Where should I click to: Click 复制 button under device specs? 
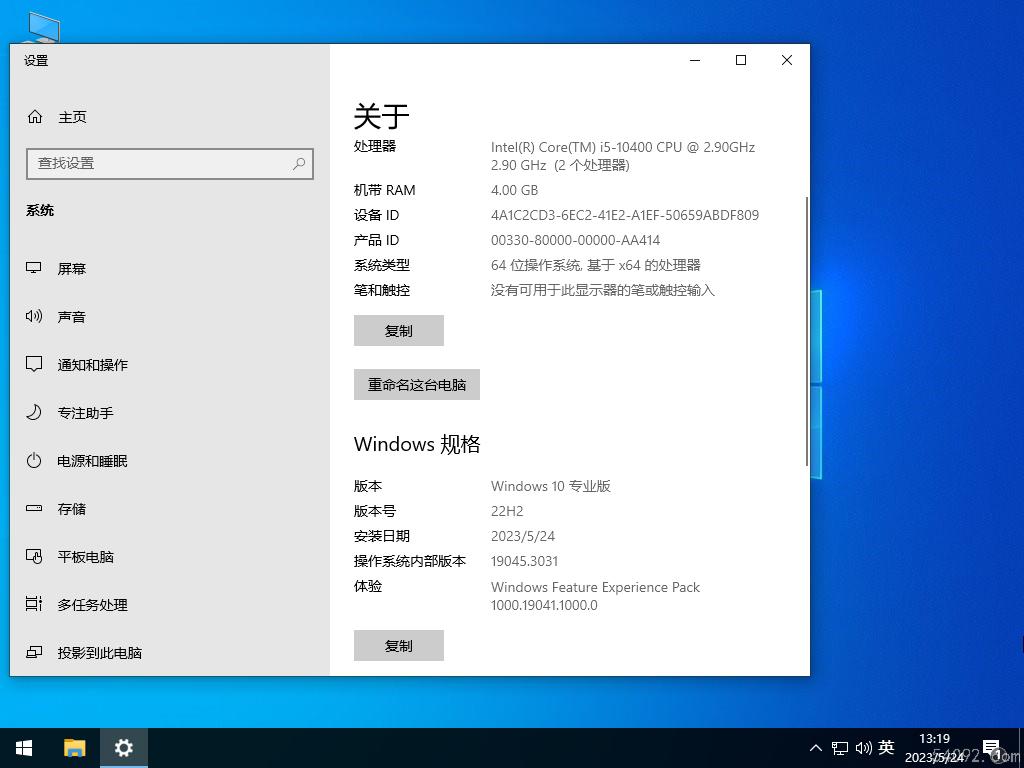[398, 330]
